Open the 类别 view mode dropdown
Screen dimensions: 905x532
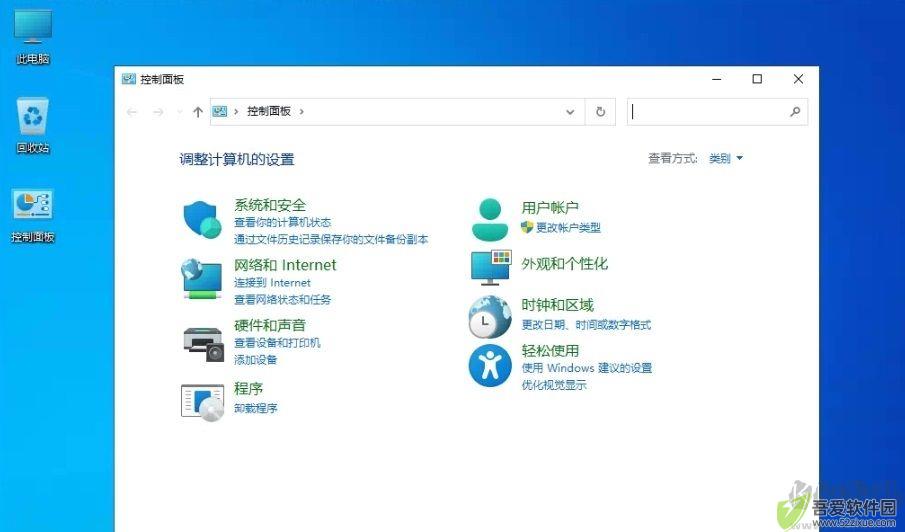click(x=726, y=158)
